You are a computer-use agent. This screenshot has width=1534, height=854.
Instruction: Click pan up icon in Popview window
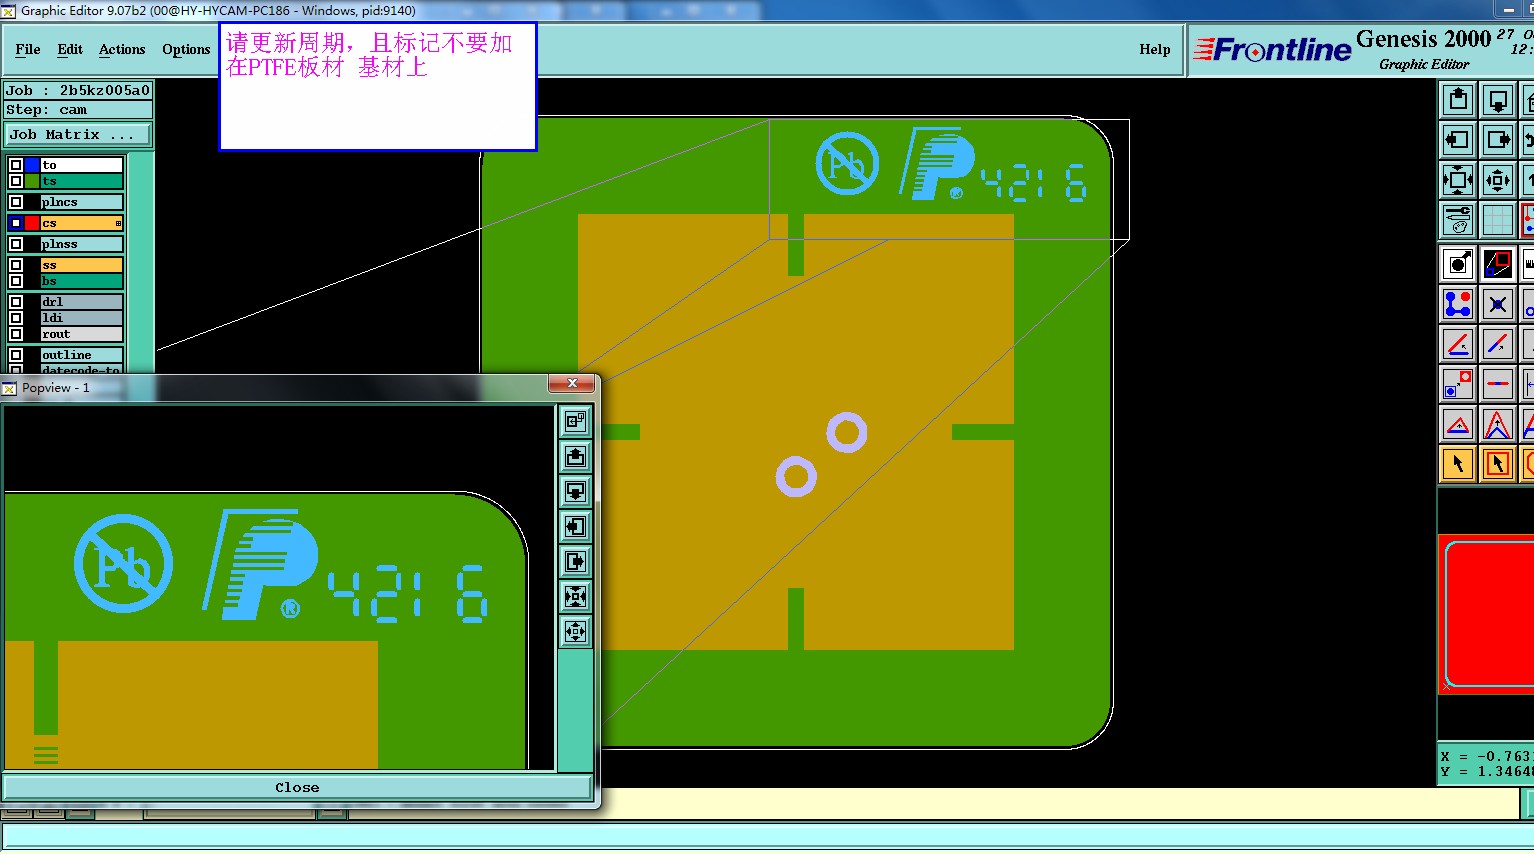[x=575, y=457]
